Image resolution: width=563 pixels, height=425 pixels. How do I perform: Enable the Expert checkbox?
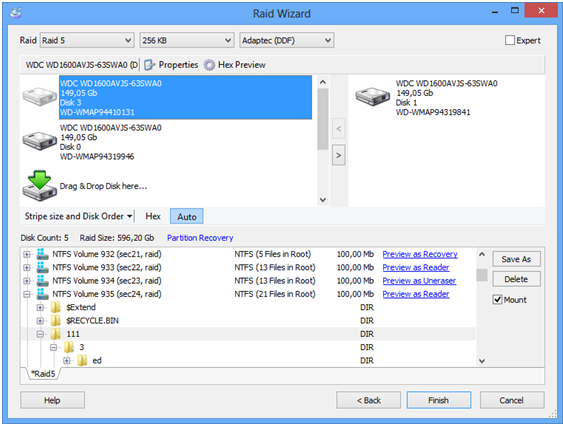tap(510, 40)
